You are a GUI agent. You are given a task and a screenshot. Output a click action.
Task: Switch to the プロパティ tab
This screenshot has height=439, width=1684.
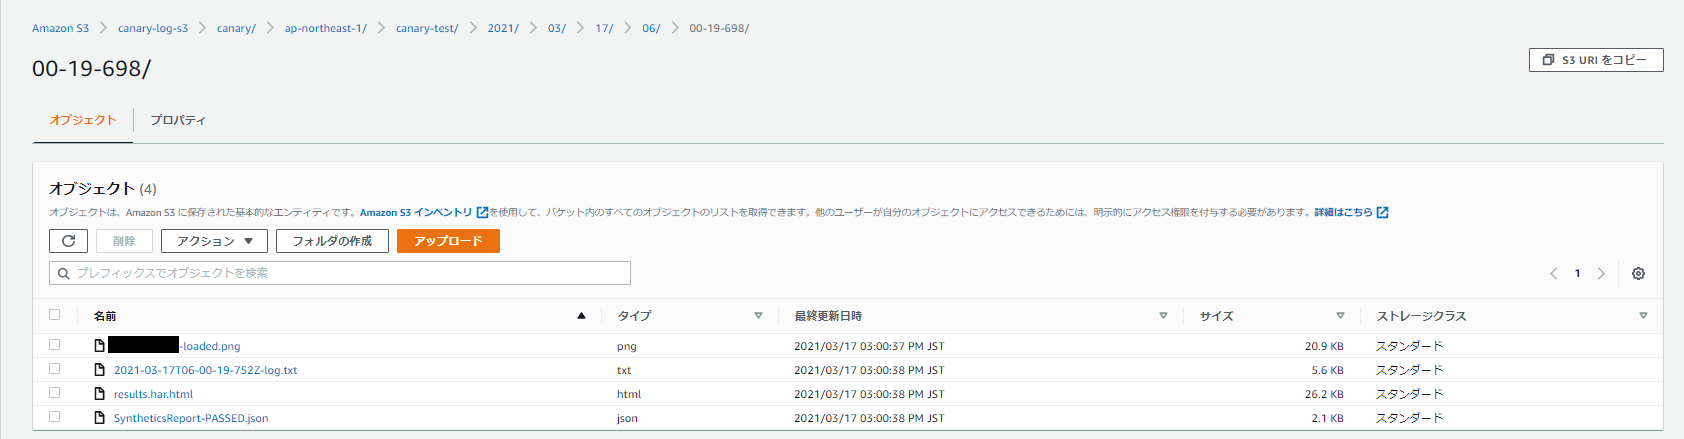(178, 120)
